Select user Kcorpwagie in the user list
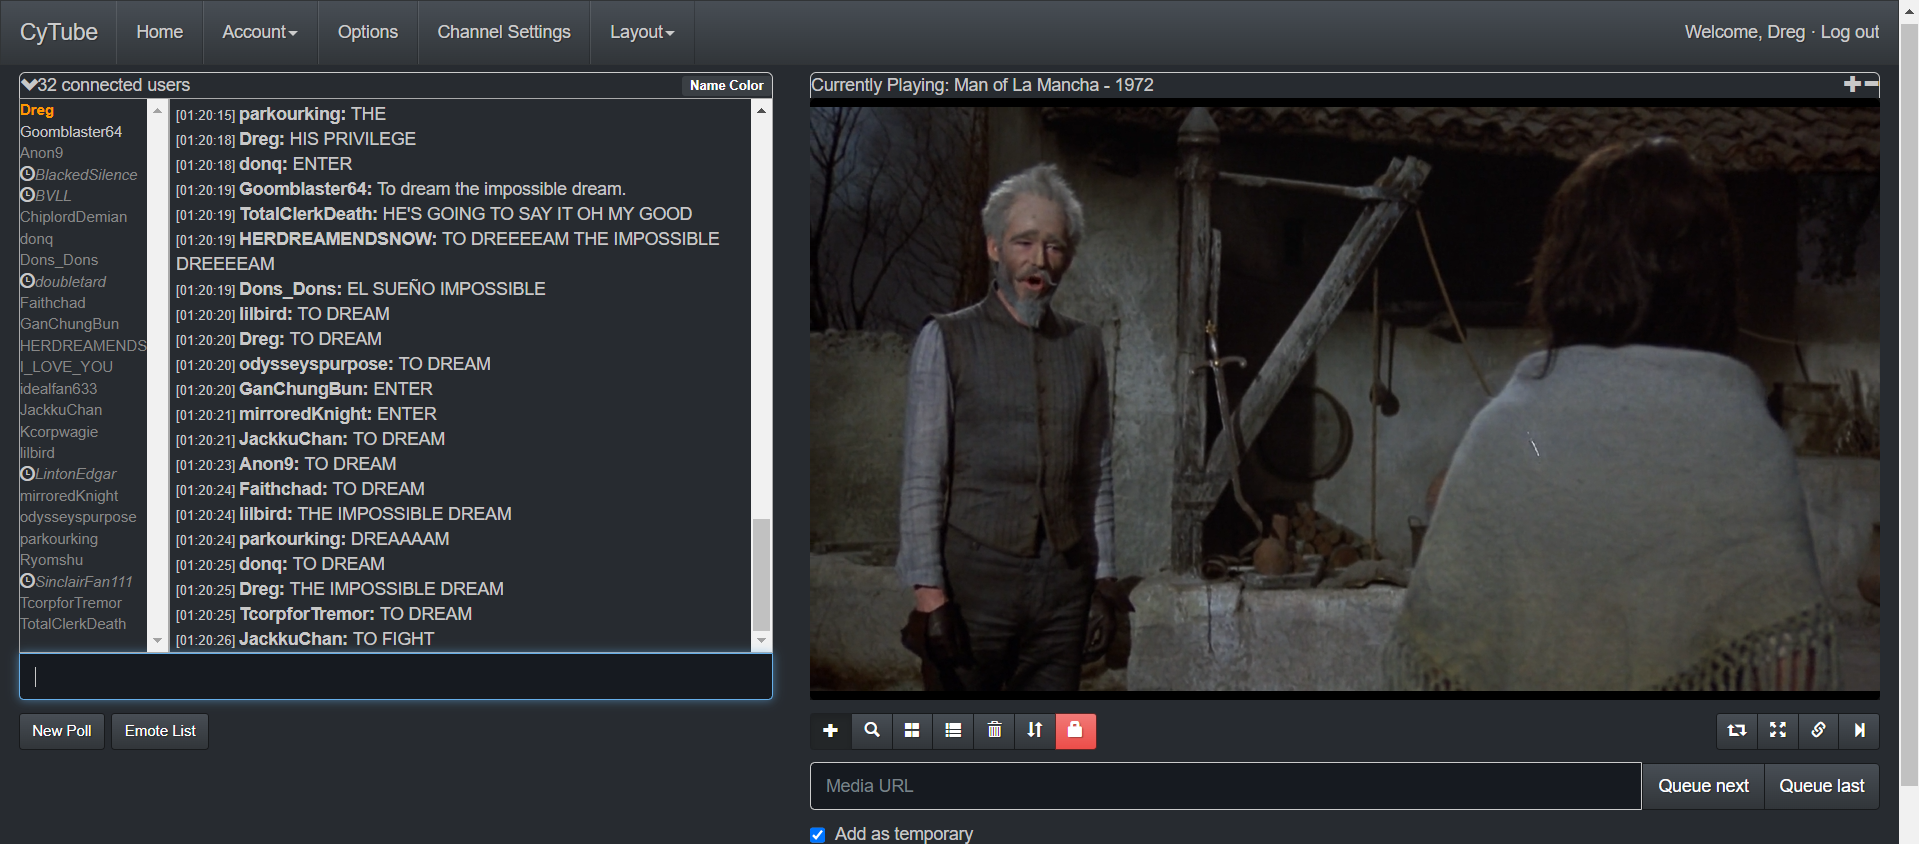1919x844 pixels. click(59, 432)
